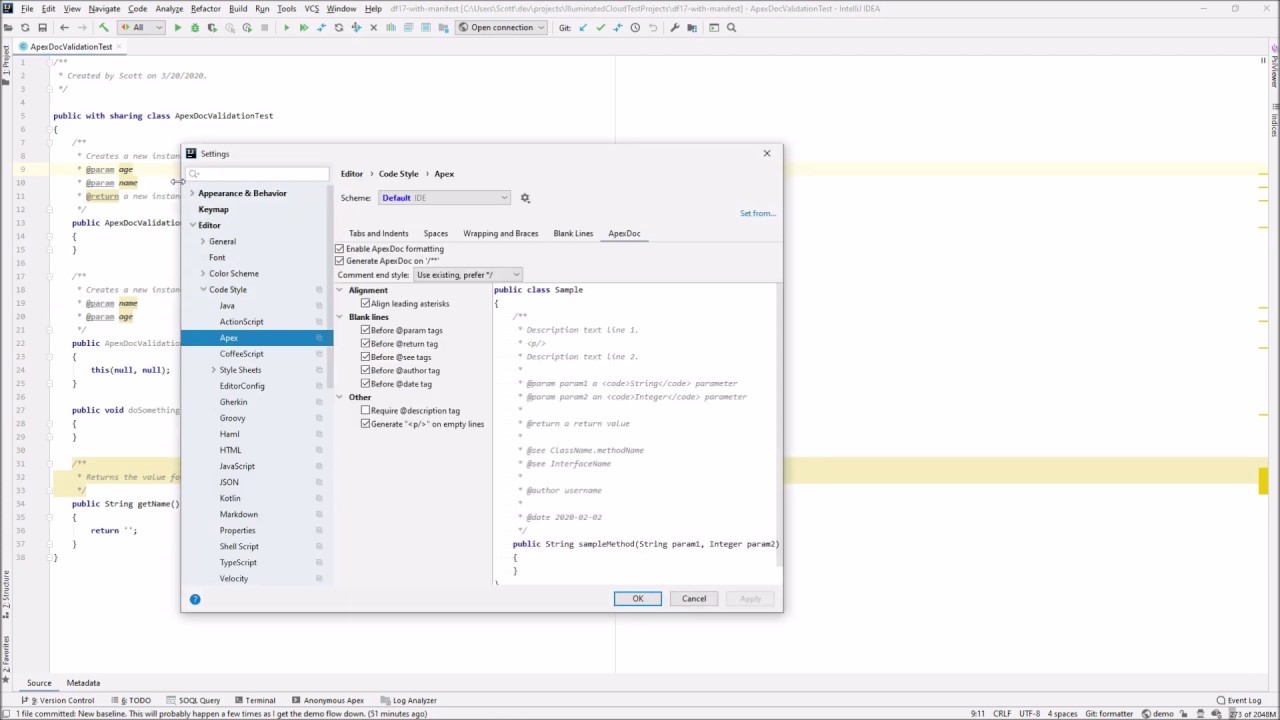Uncheck Before @author tag checkbox

[x=365, y=370]
